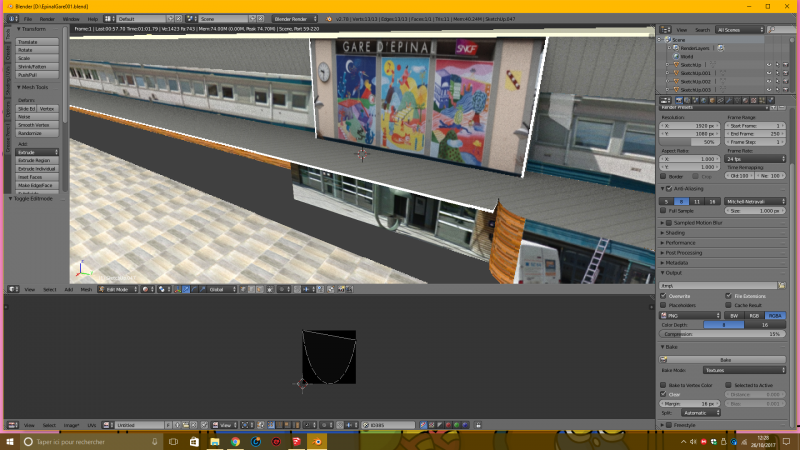This screenshot has width=800, height=450.
Task: Click the outliner editor type icon
Action: (665, 30)
